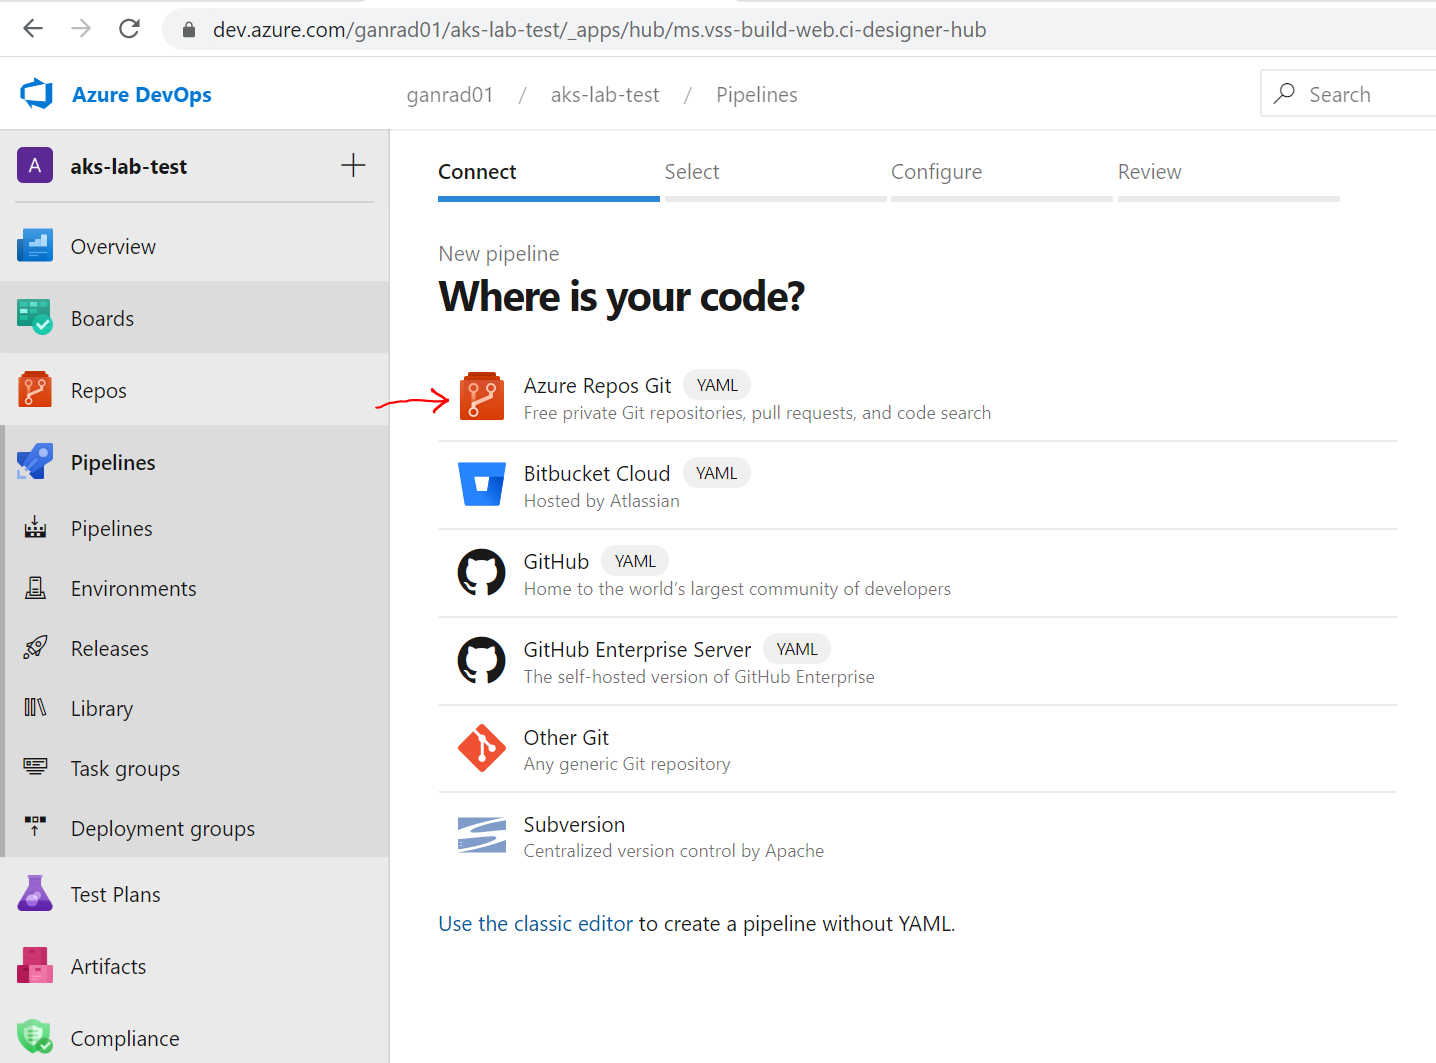Click the Subversion logo icon
Viewport: 1436px width, 1063px height.
click(482, 836)
